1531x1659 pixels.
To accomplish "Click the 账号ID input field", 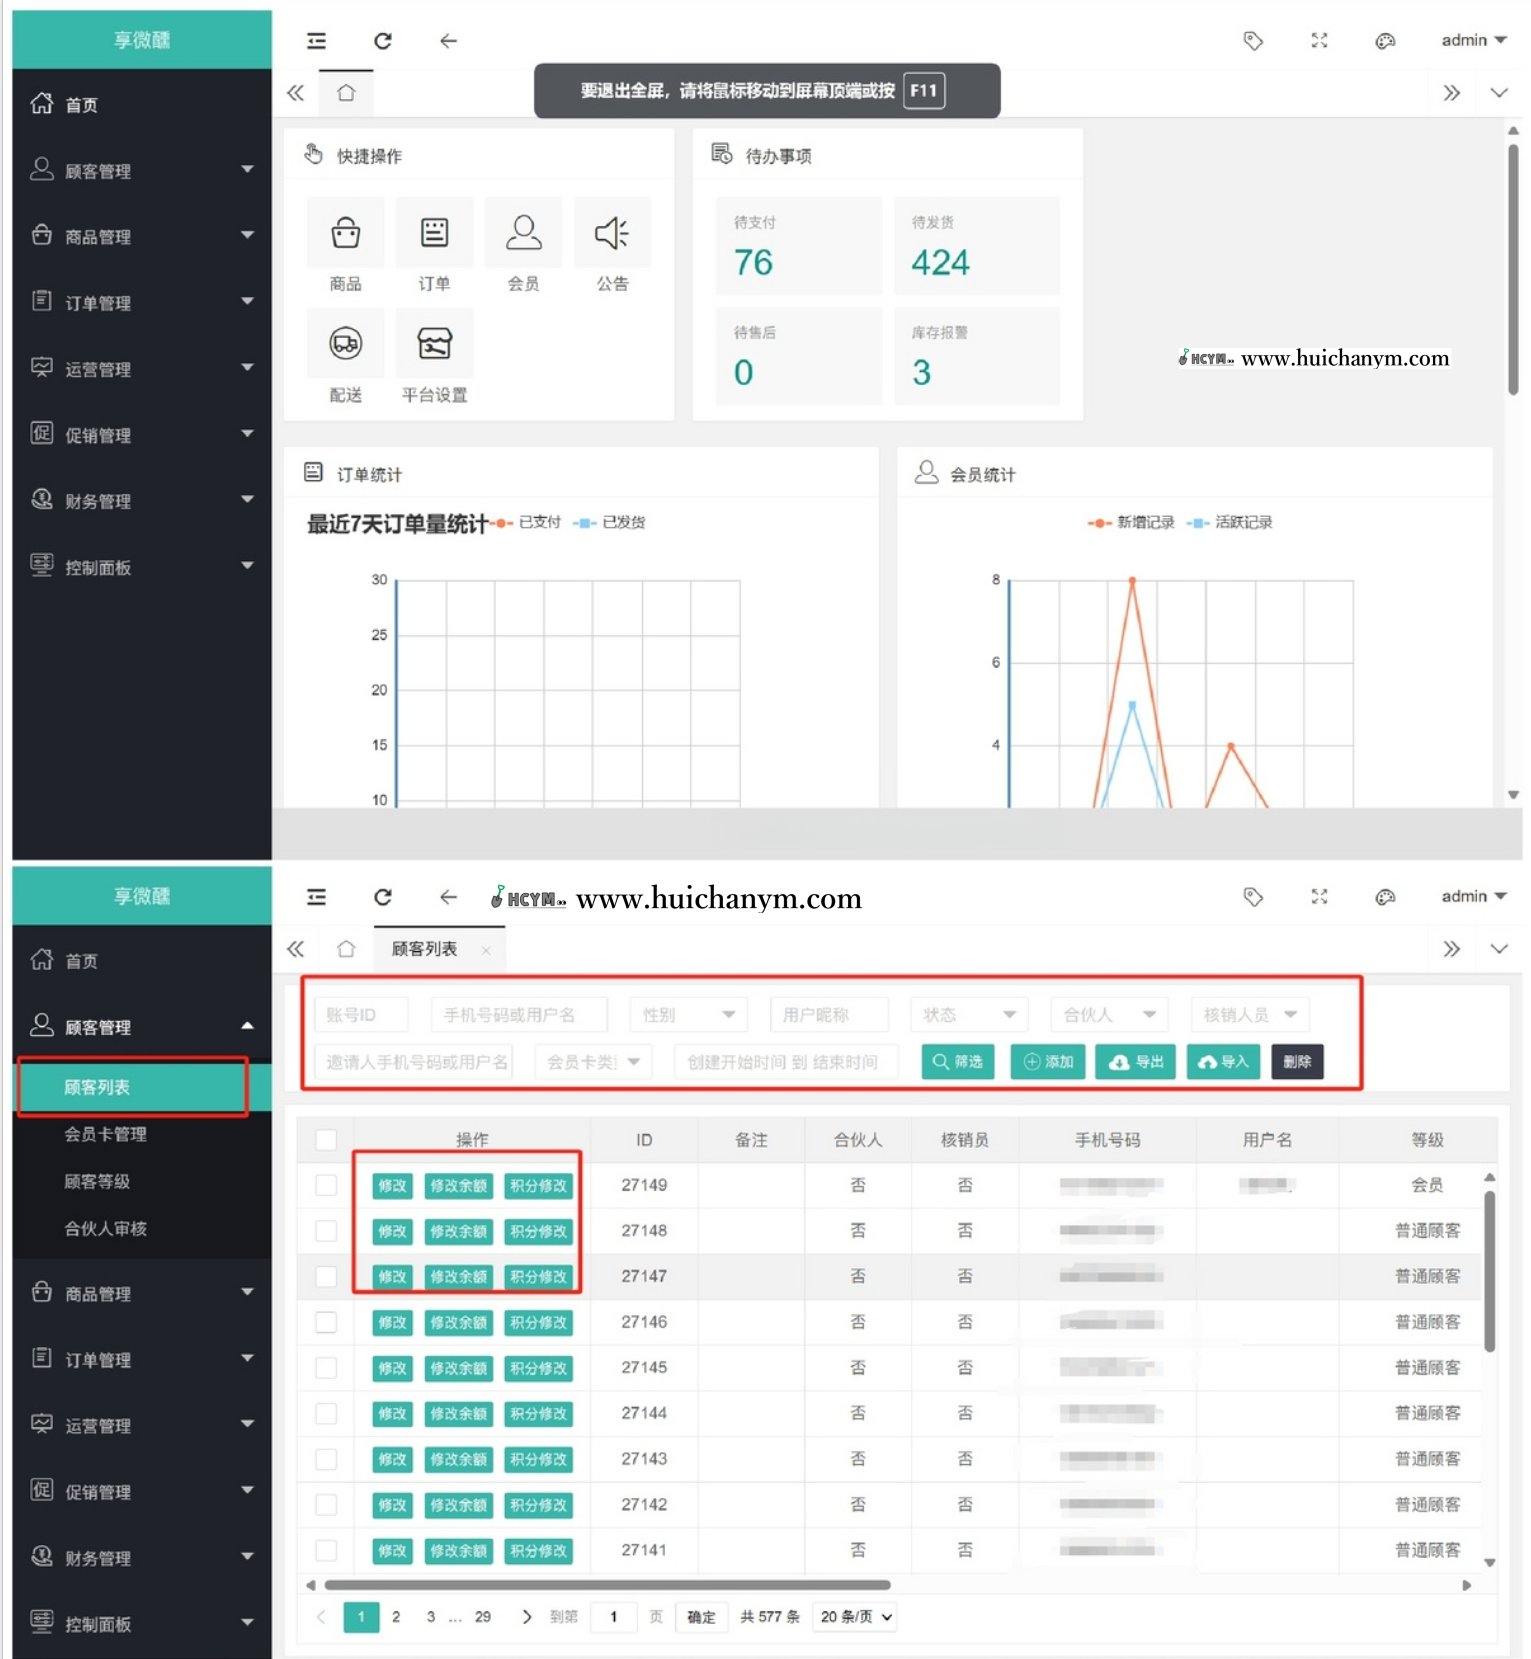I will [x=360, y=1015].
